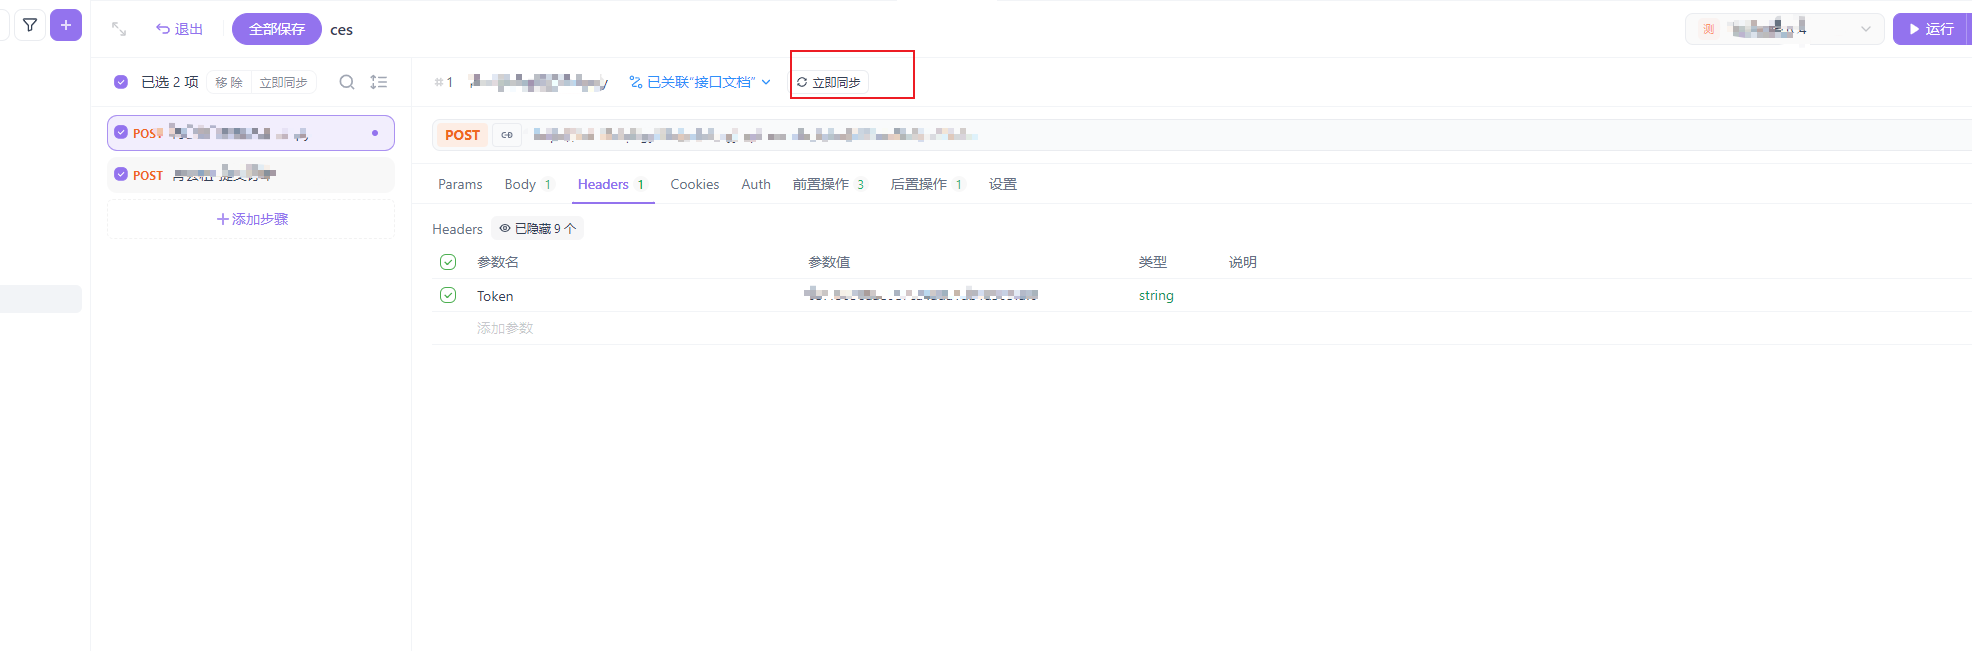
Task: Uncheck the second POST step checkbox
Action: 121,174
